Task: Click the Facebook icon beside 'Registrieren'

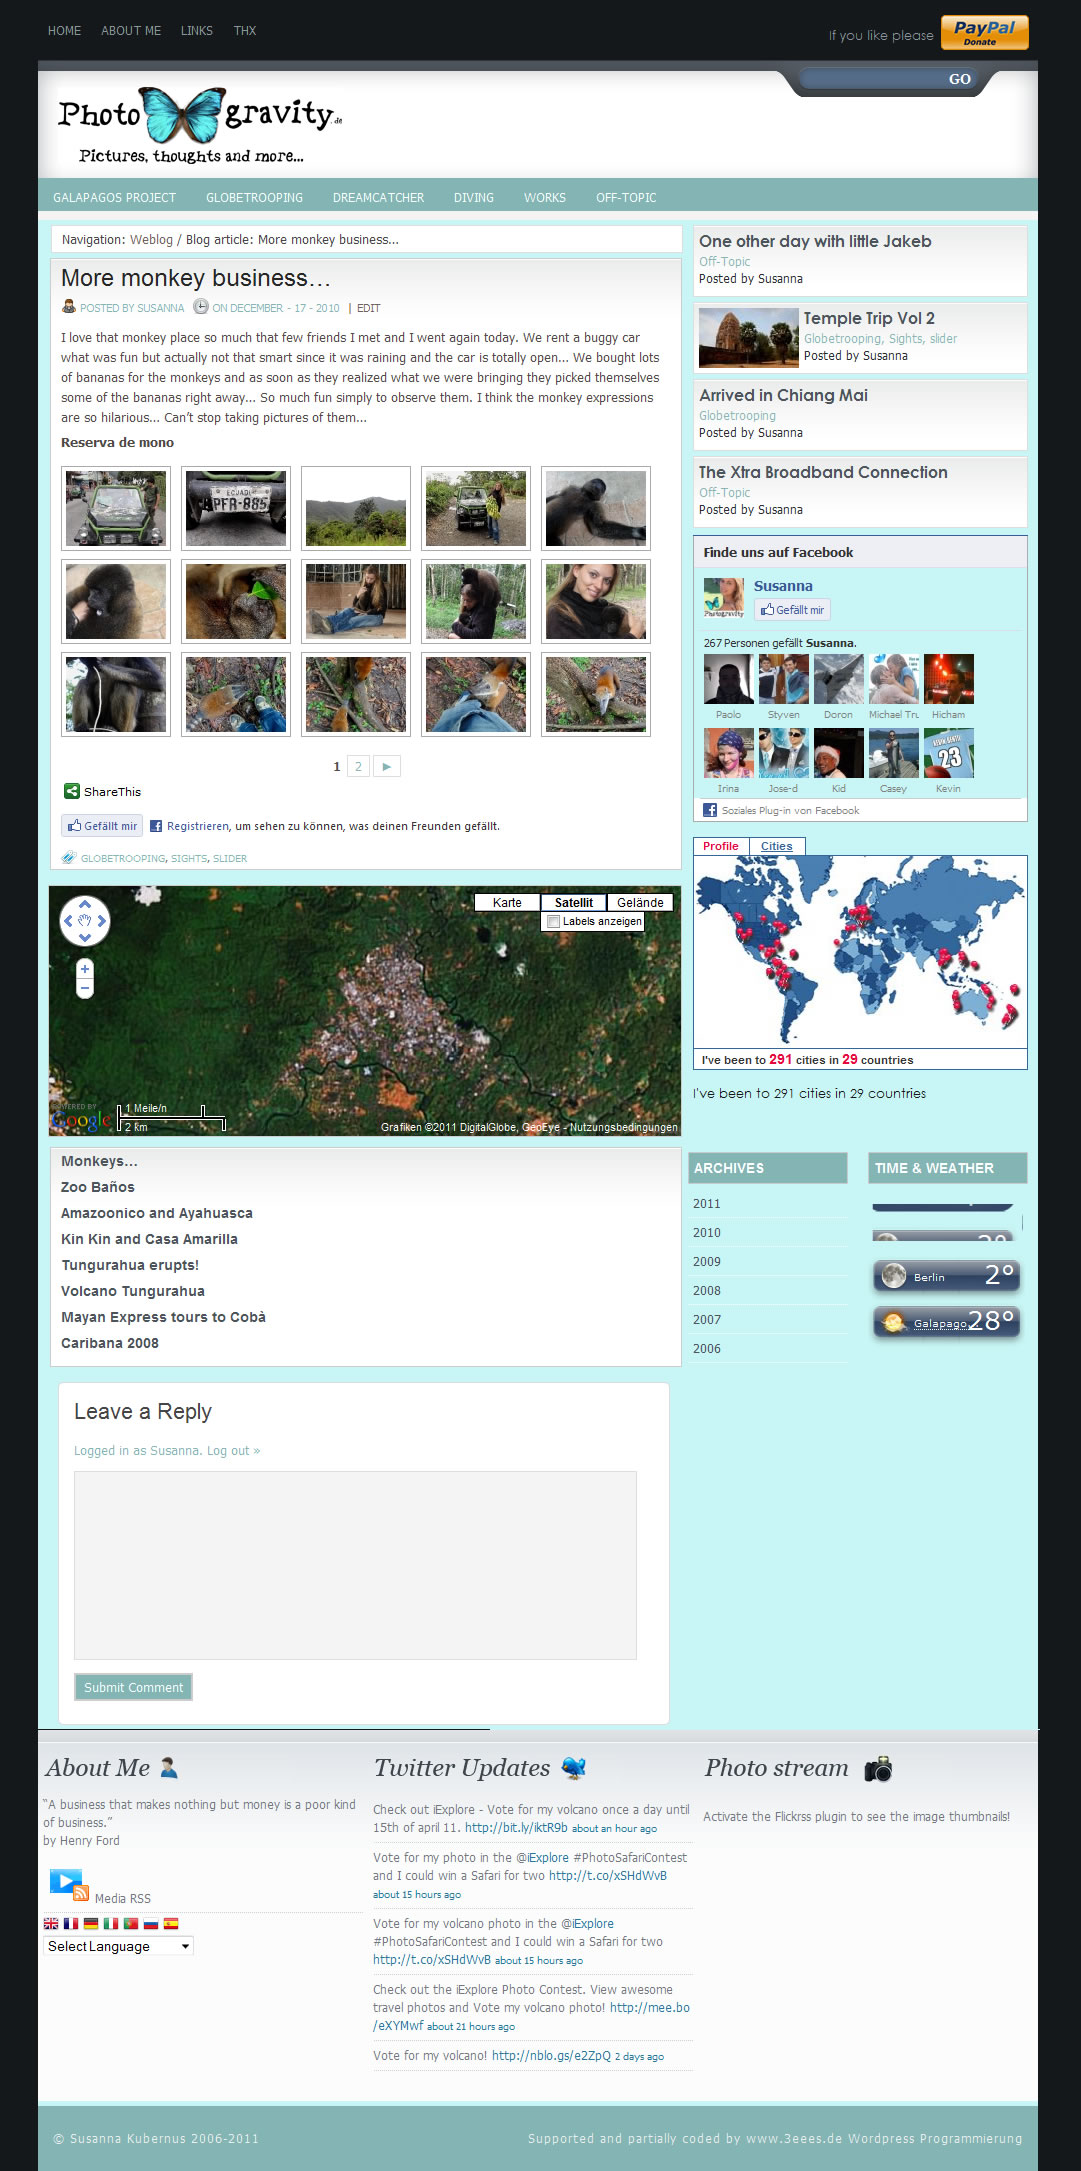Action: pyautogui.click(x=156, y=826)
